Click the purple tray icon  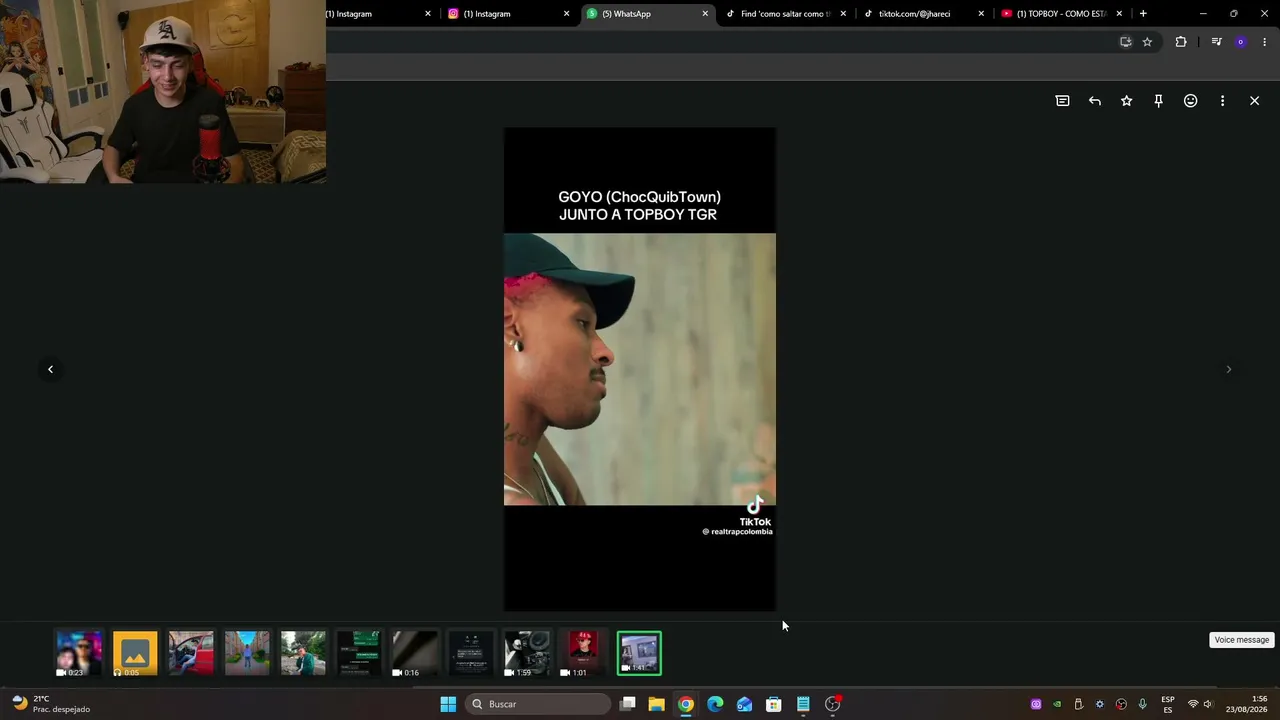[x=1036, y=704]
